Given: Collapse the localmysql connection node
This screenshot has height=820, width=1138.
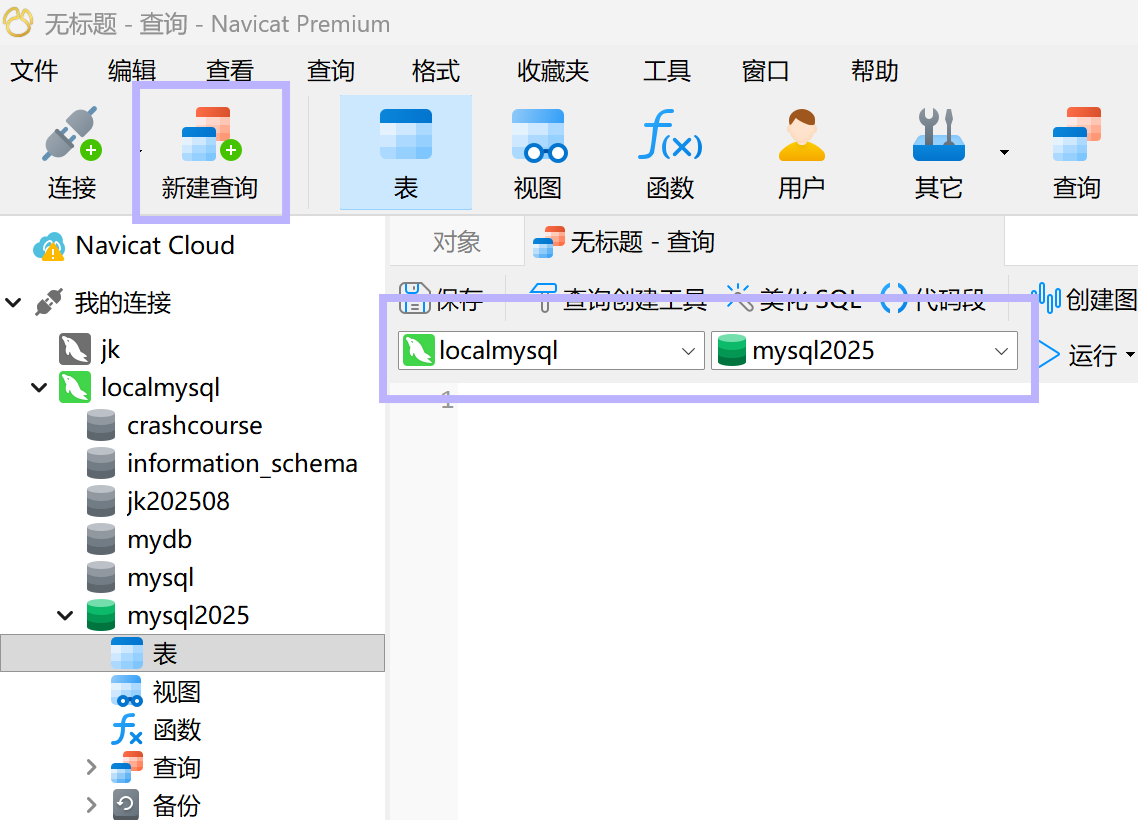Looking at the screenshot, I should [39, 388].
